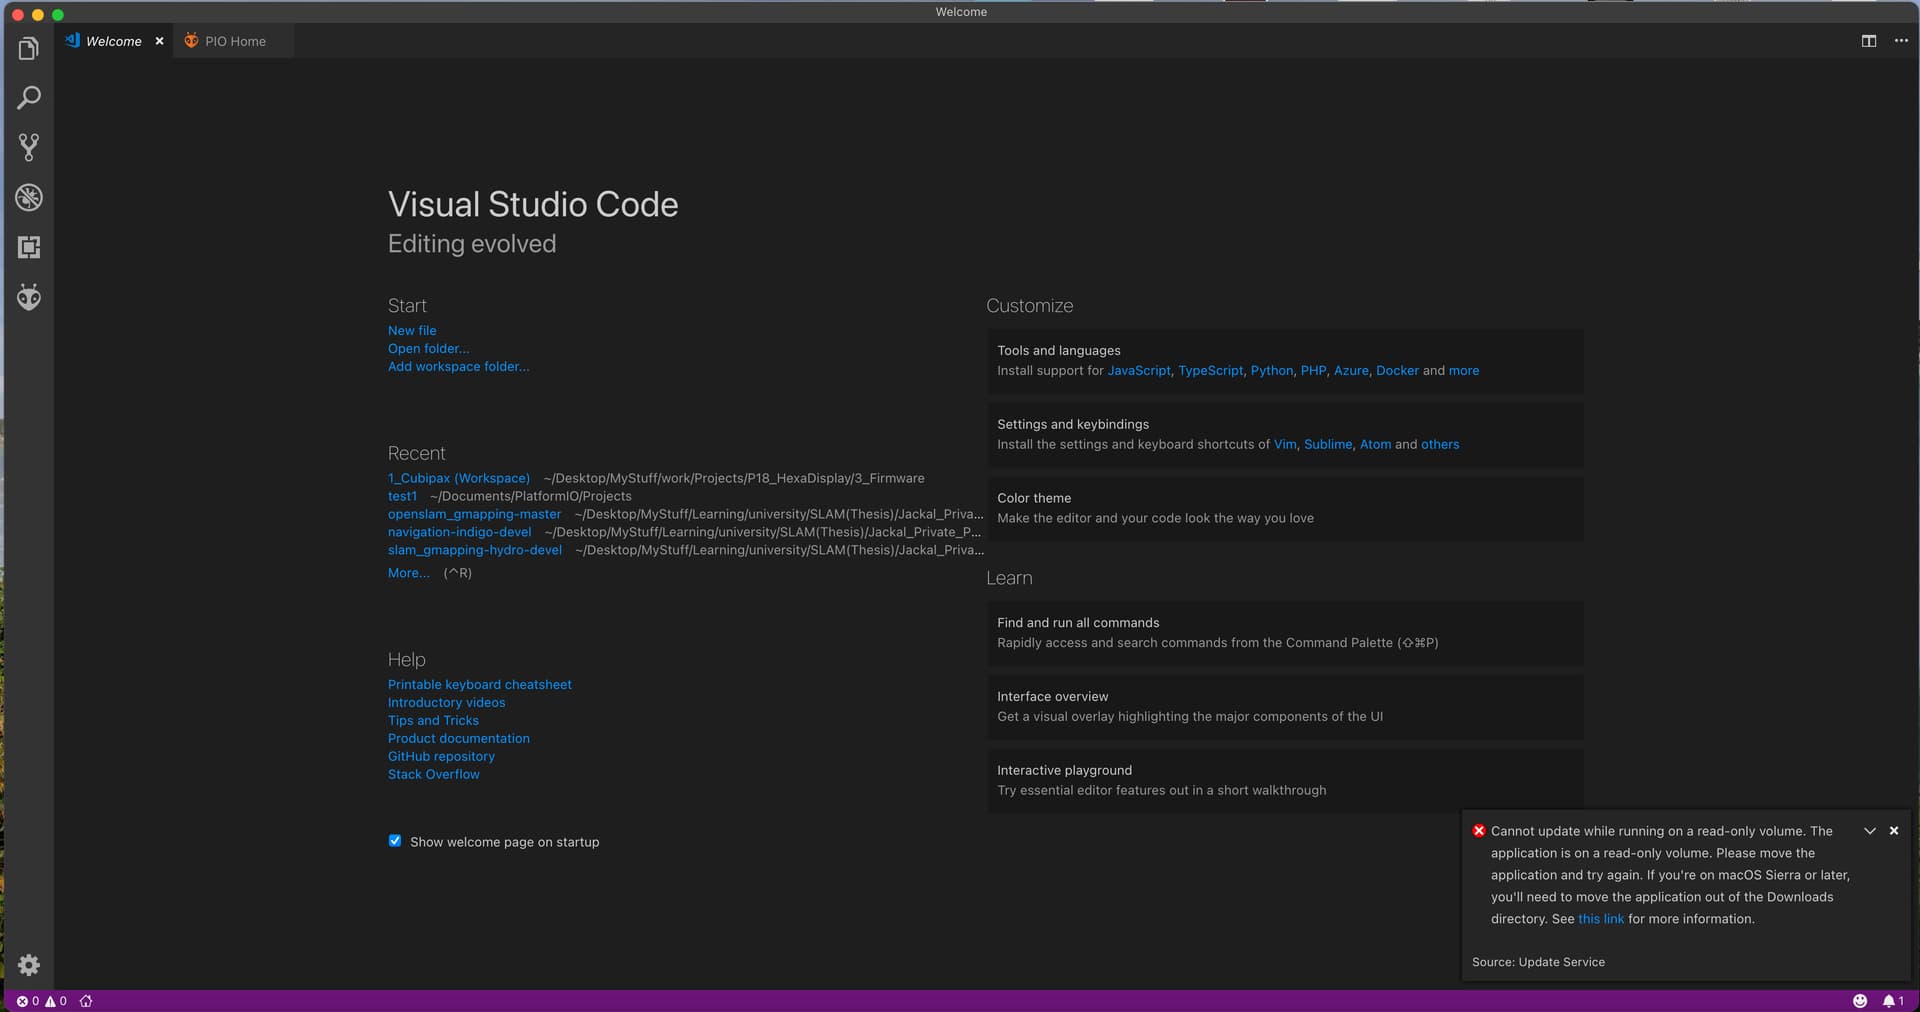Click the feedback smiley in status bar
Viewport: 1920px width, 1012px height.
1860,1001
